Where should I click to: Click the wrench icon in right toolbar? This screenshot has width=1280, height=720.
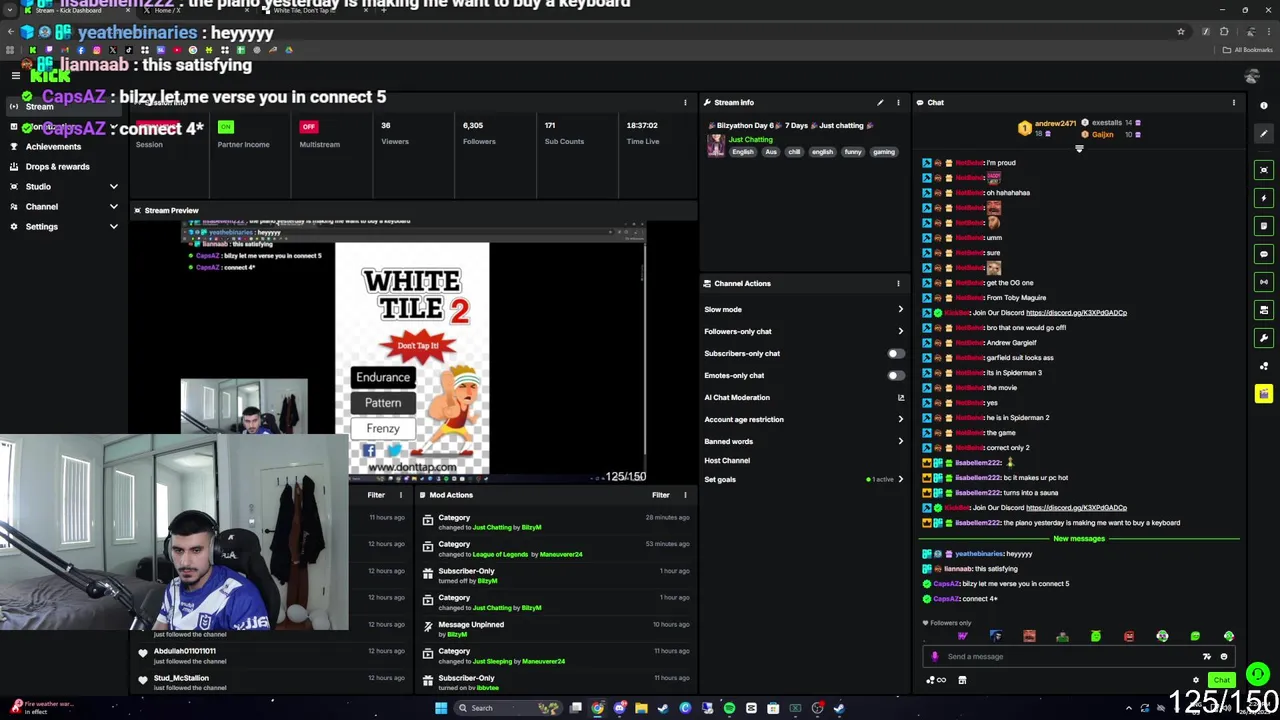pyautogui.click(x=1264, y=338)
